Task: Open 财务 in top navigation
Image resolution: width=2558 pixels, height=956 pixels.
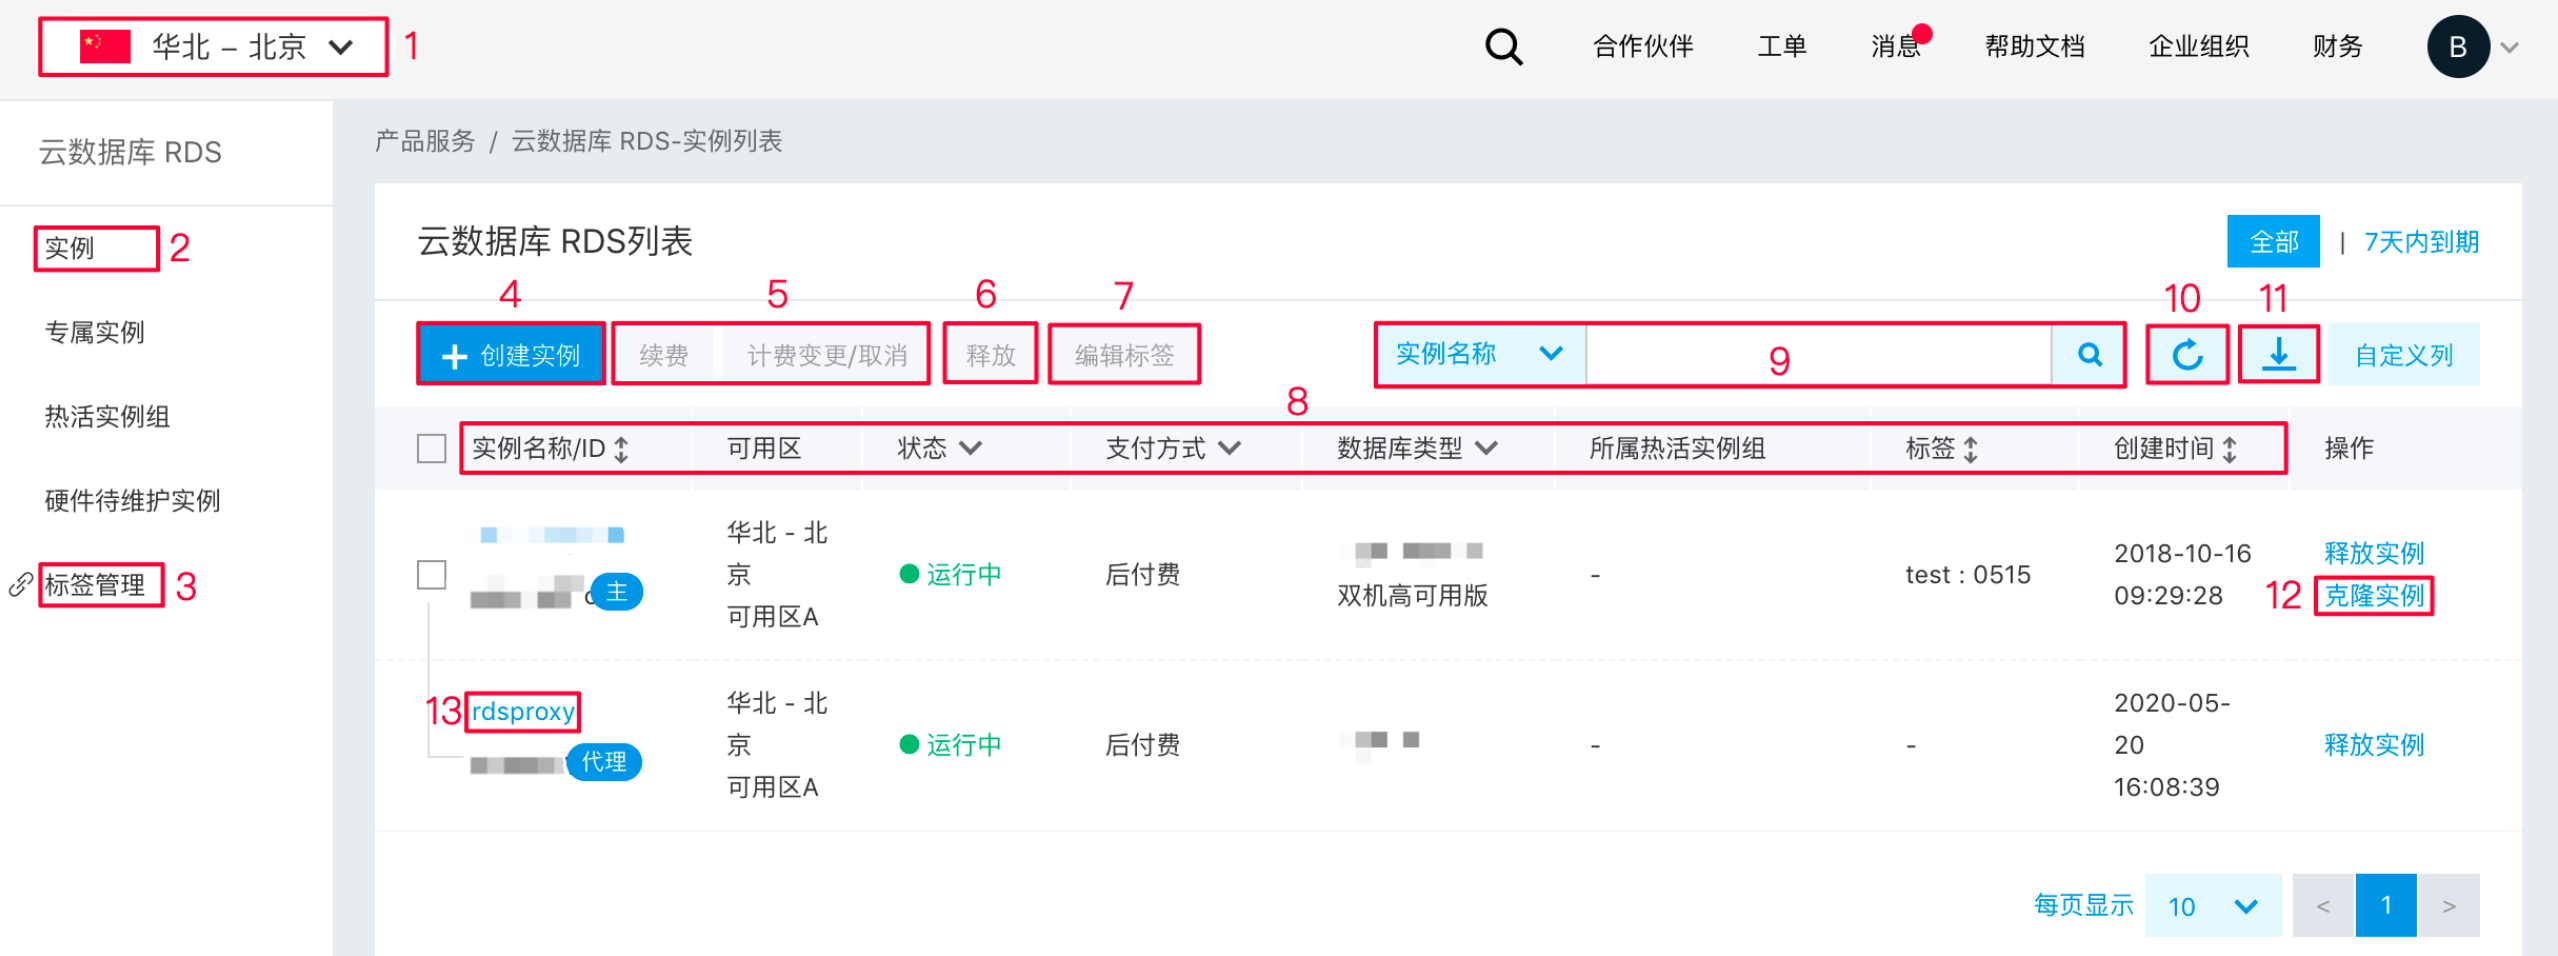Action: (2337, 47)
